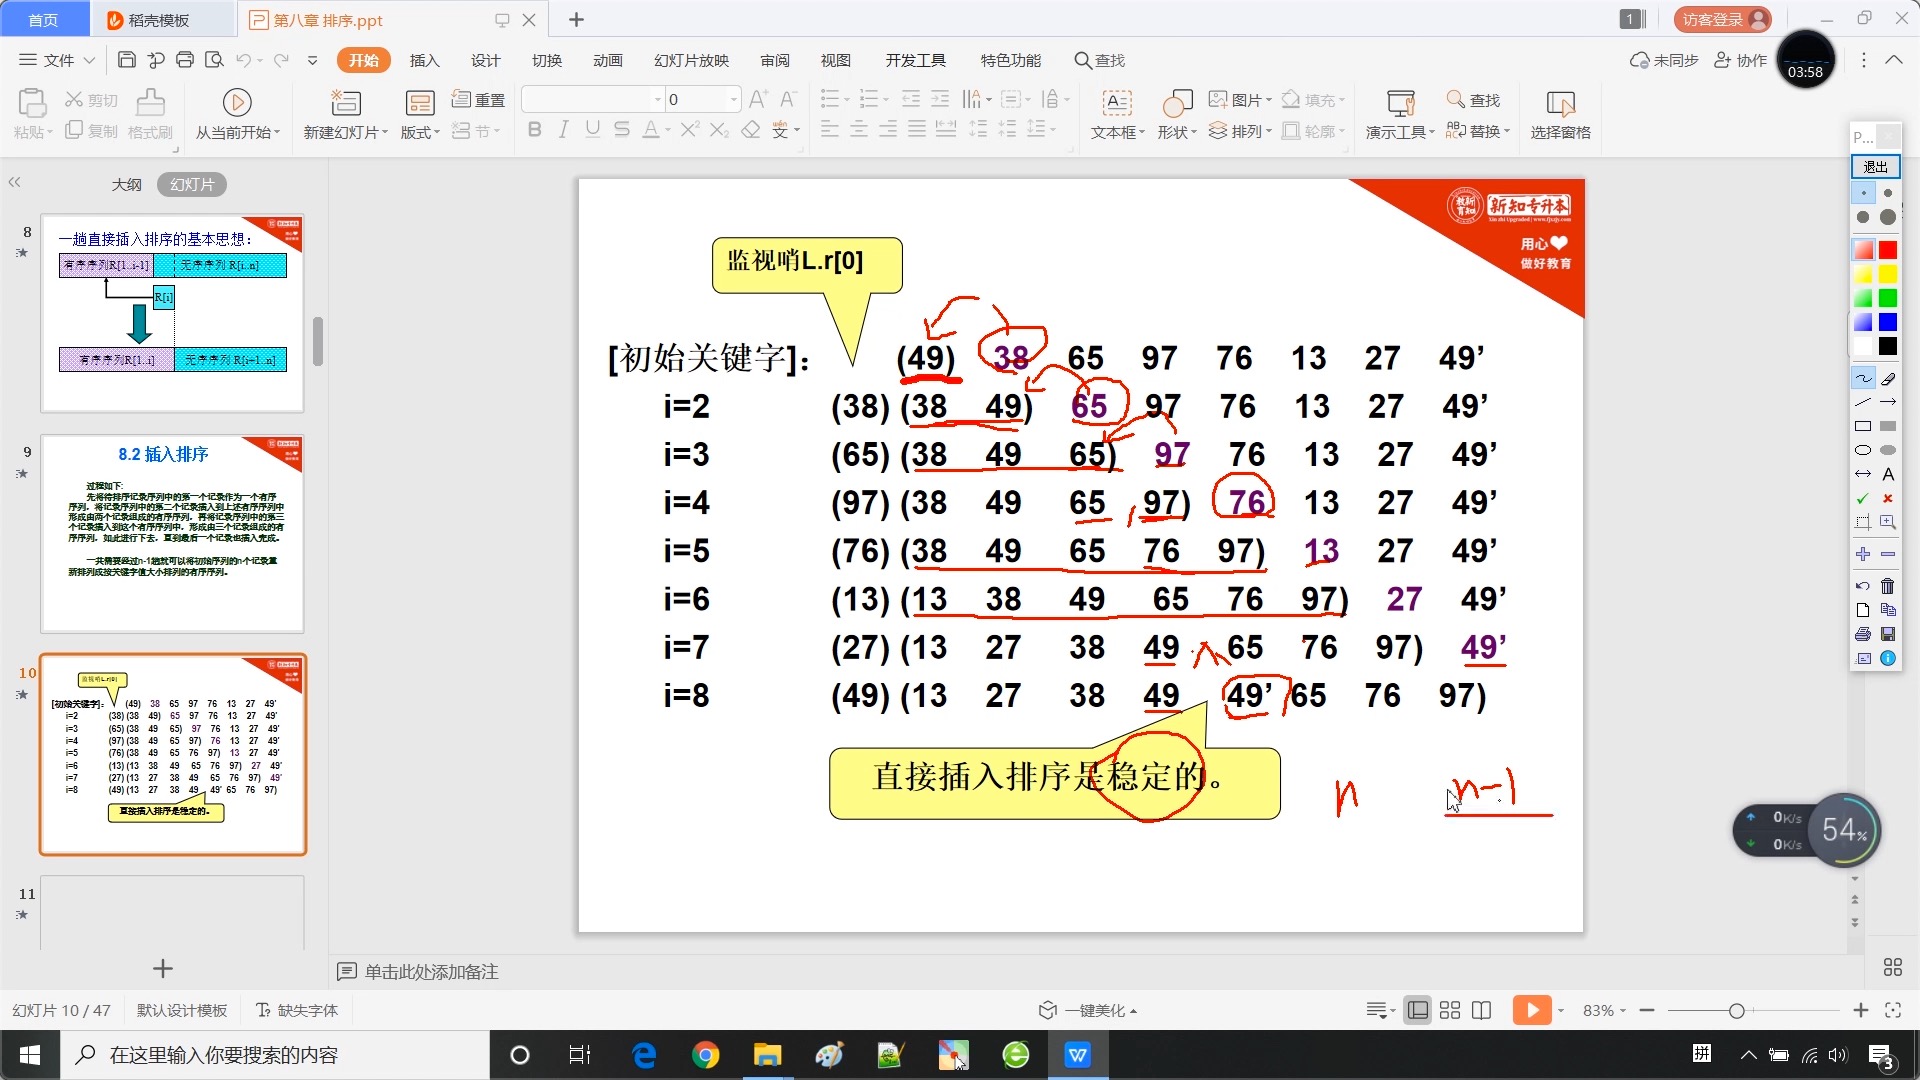Click the 重置 reset button

[x=479, y=99]
